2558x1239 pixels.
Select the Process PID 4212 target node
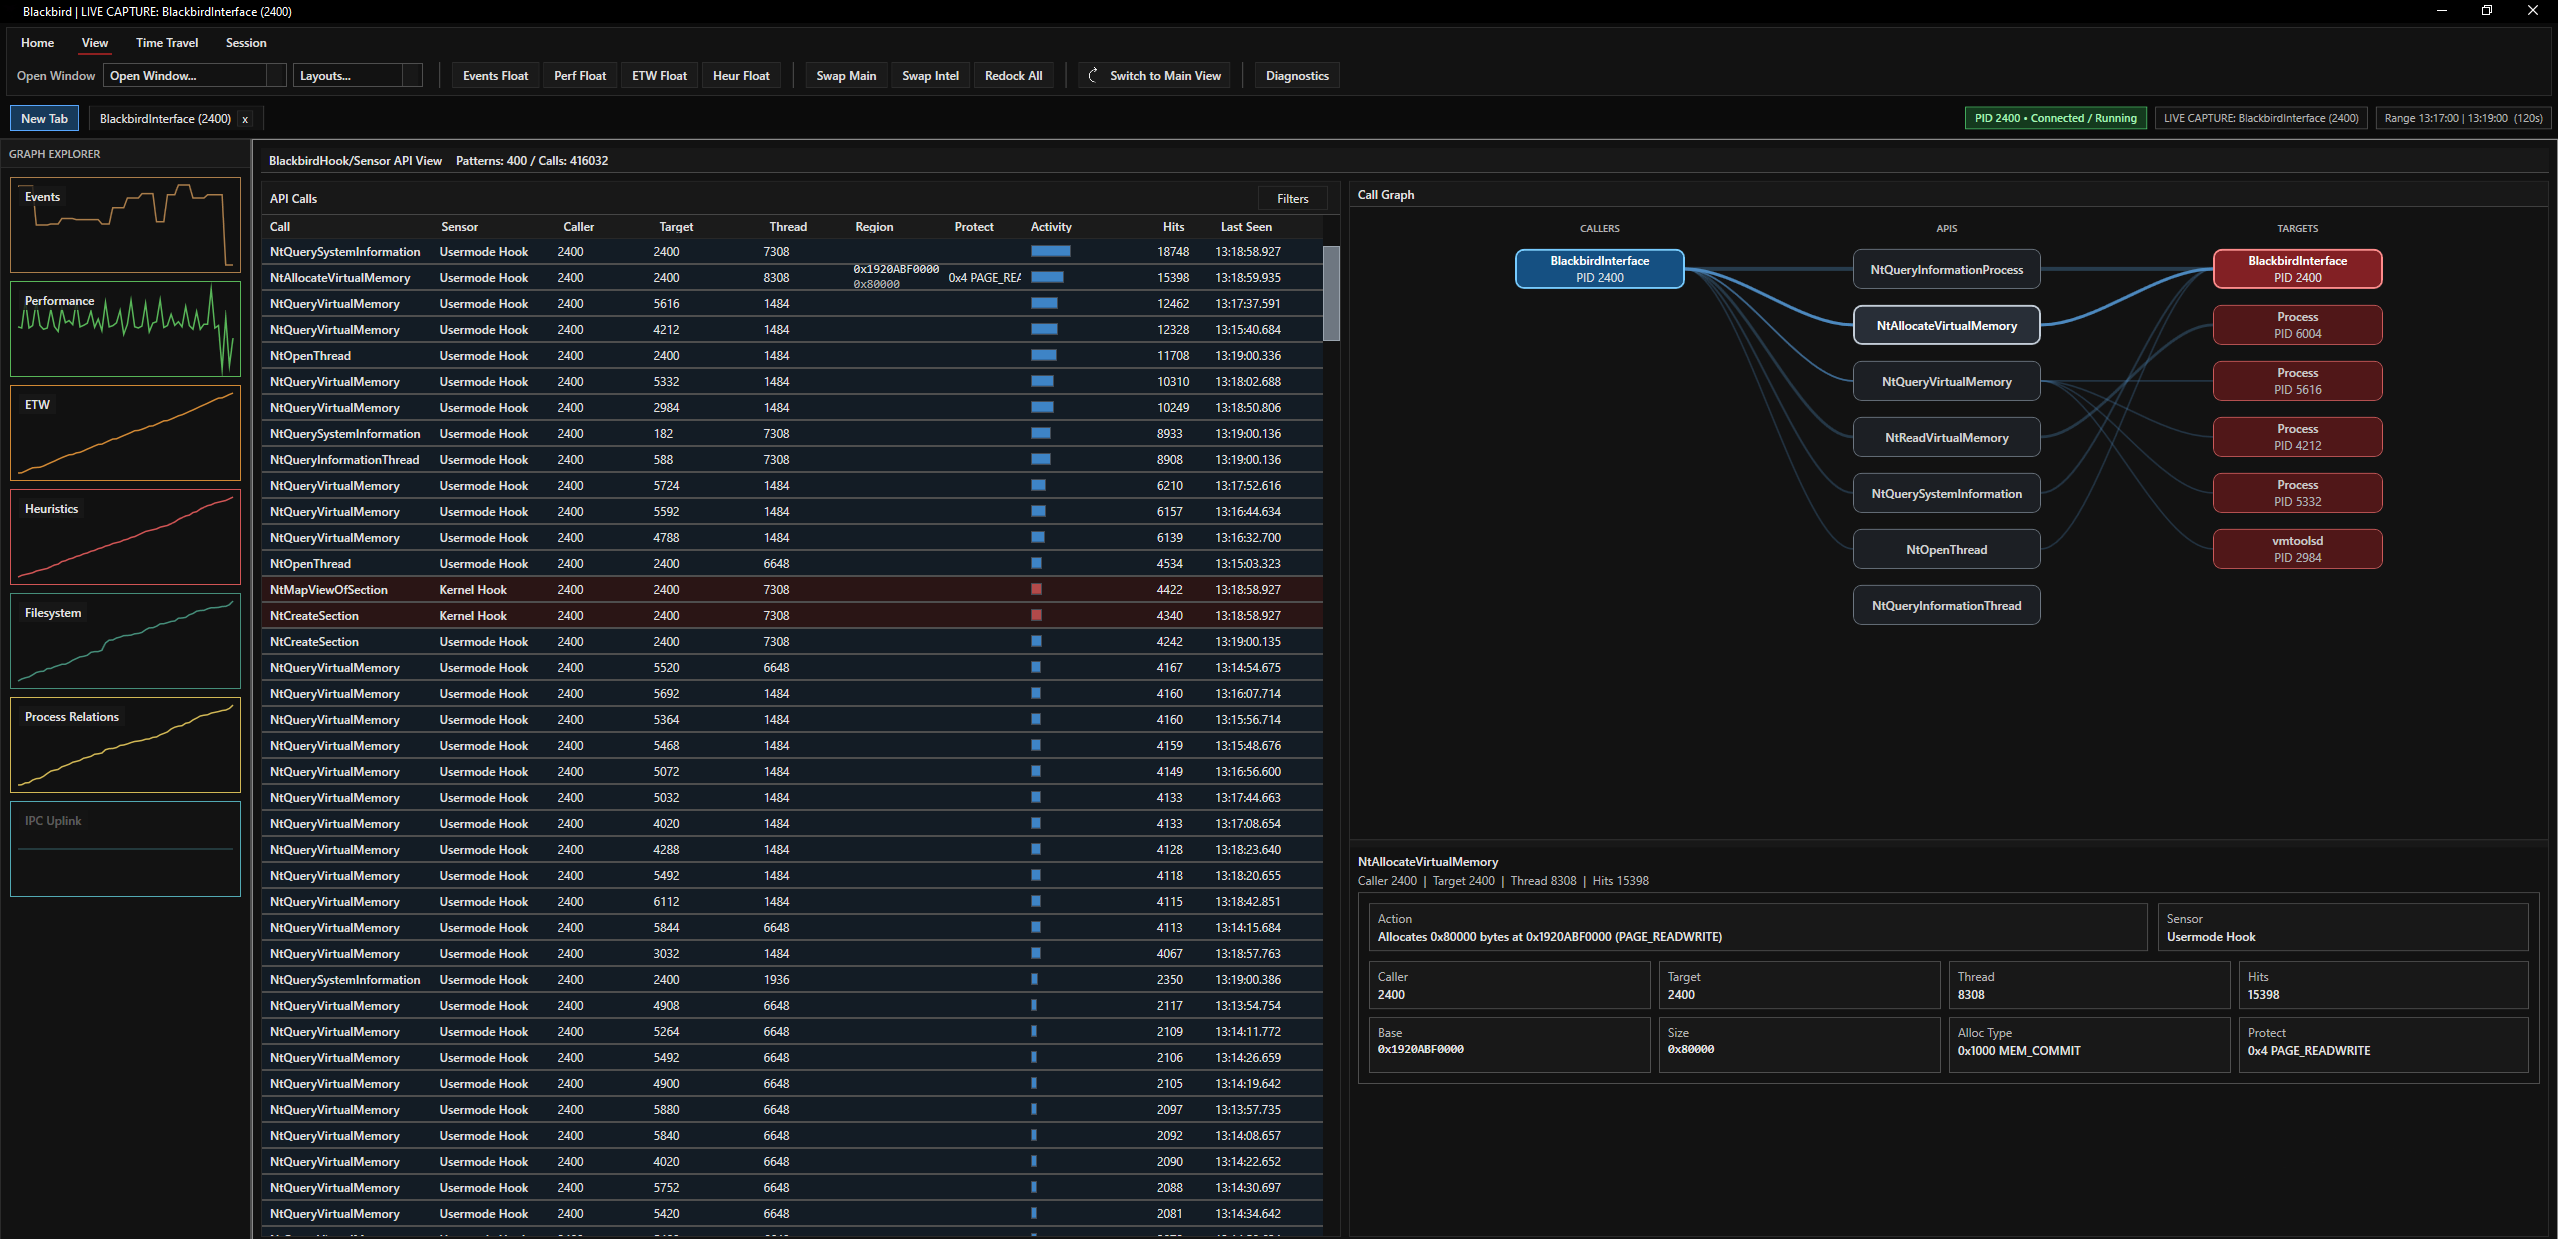click(2297, 437)
